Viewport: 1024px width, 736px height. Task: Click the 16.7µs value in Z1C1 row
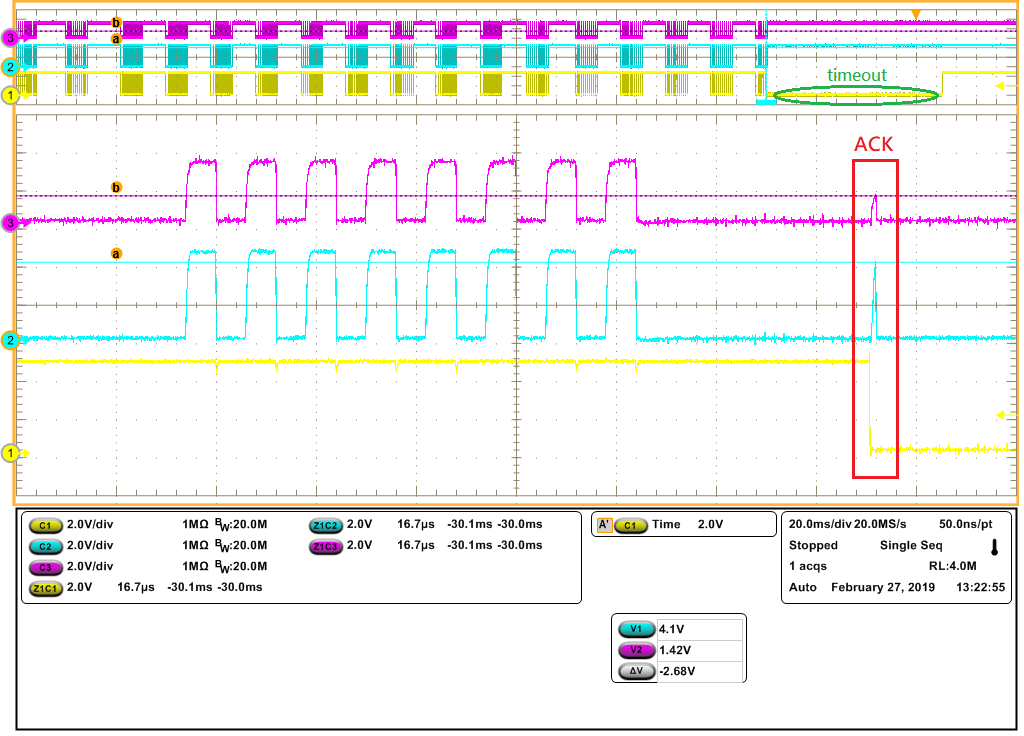point(136,587)
